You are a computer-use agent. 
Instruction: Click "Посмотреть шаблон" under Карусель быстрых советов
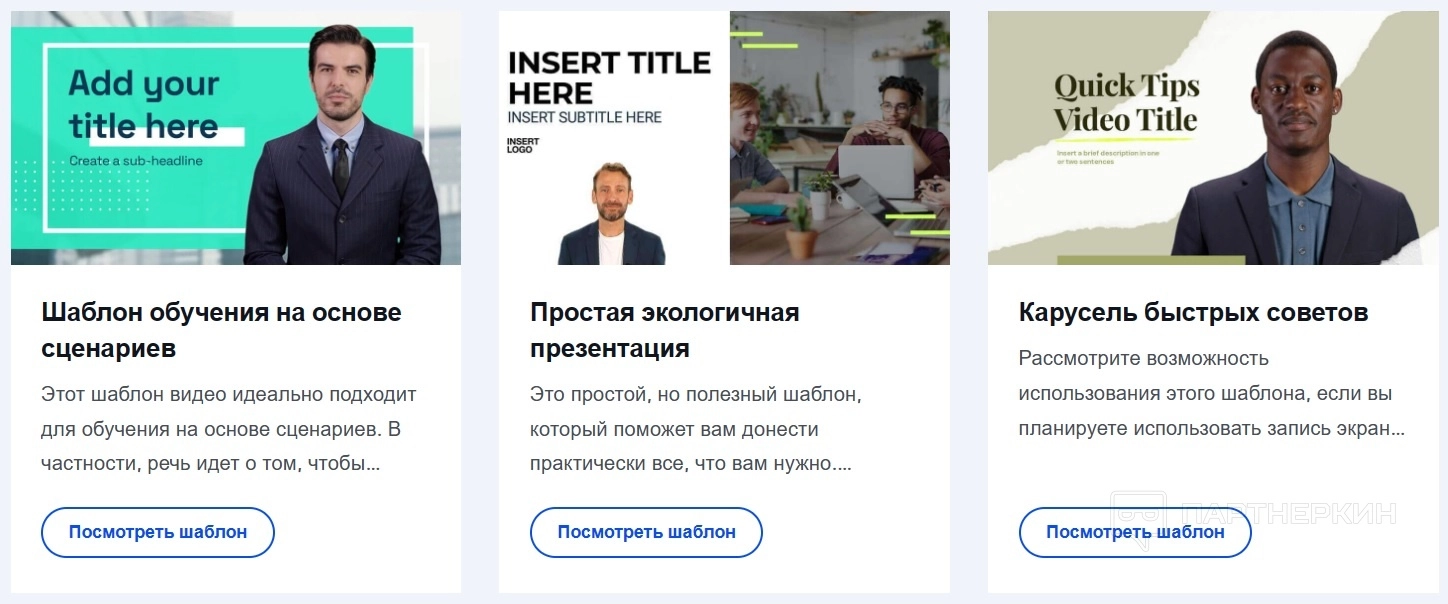[1135, 532]
